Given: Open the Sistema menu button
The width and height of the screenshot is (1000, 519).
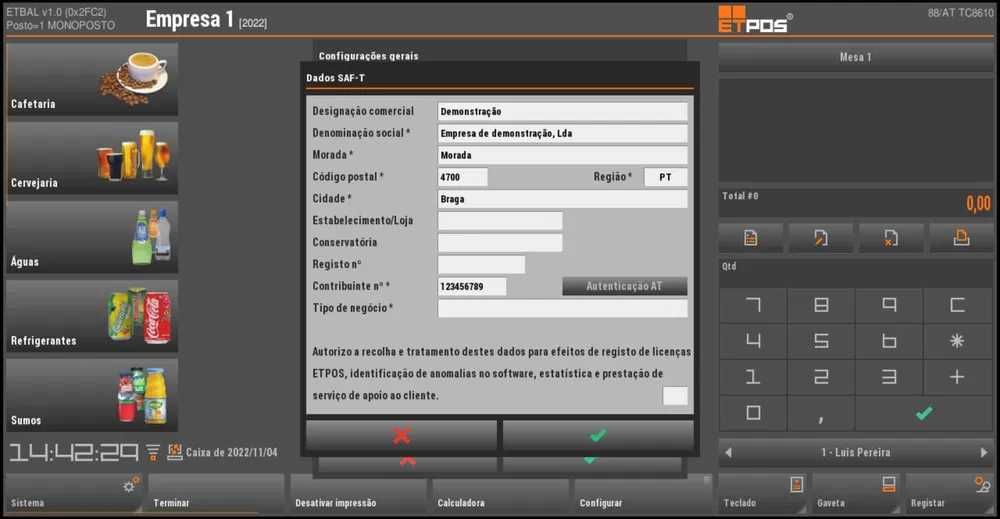Looking at the screenshot, I should [73, 493].
